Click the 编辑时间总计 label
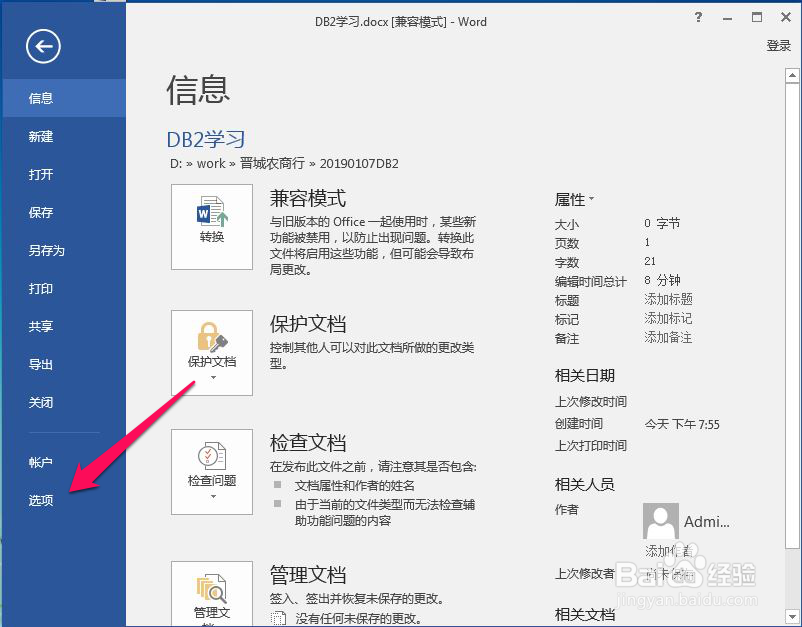802x627 pixels. coord(590,281)
